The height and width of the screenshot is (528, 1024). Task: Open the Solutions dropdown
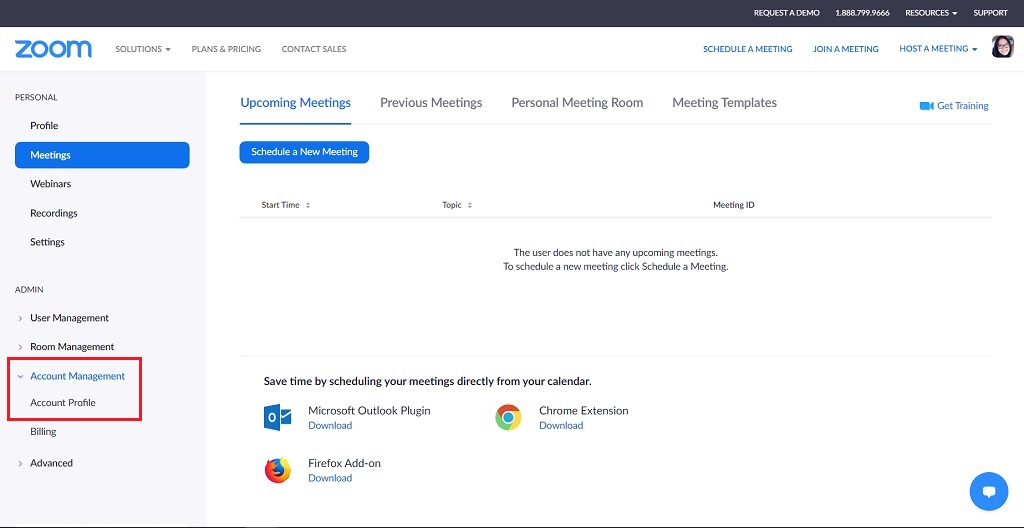click(x=142, y=49)
